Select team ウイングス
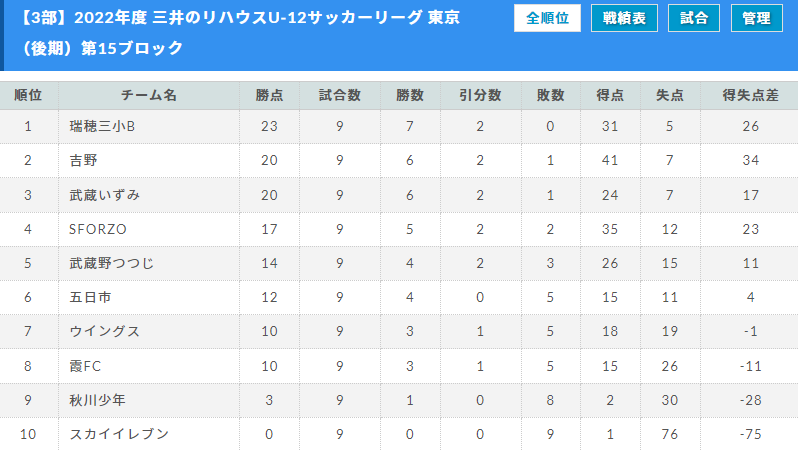798x450 pixels. click(104, 331)
